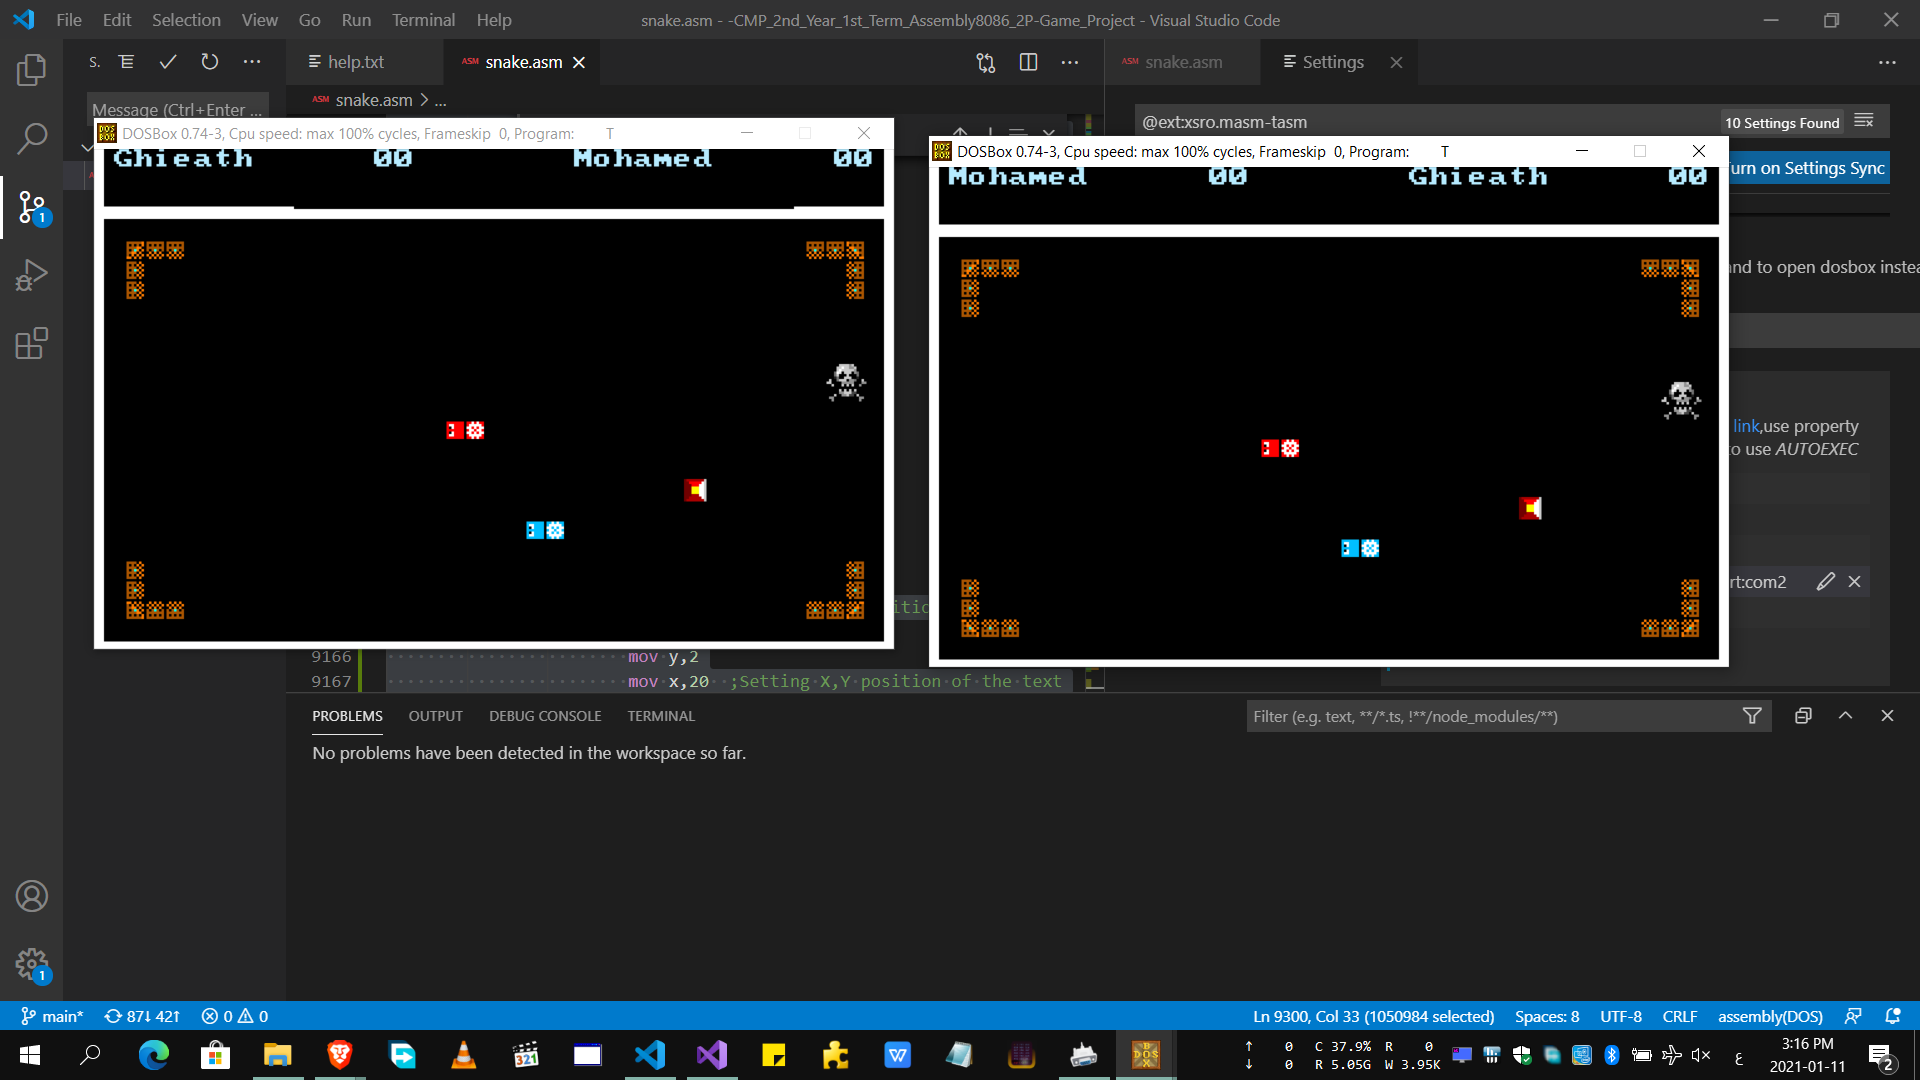
Task: Open the Extensions view
Action: pyautogui.click(x=31, y=343)
